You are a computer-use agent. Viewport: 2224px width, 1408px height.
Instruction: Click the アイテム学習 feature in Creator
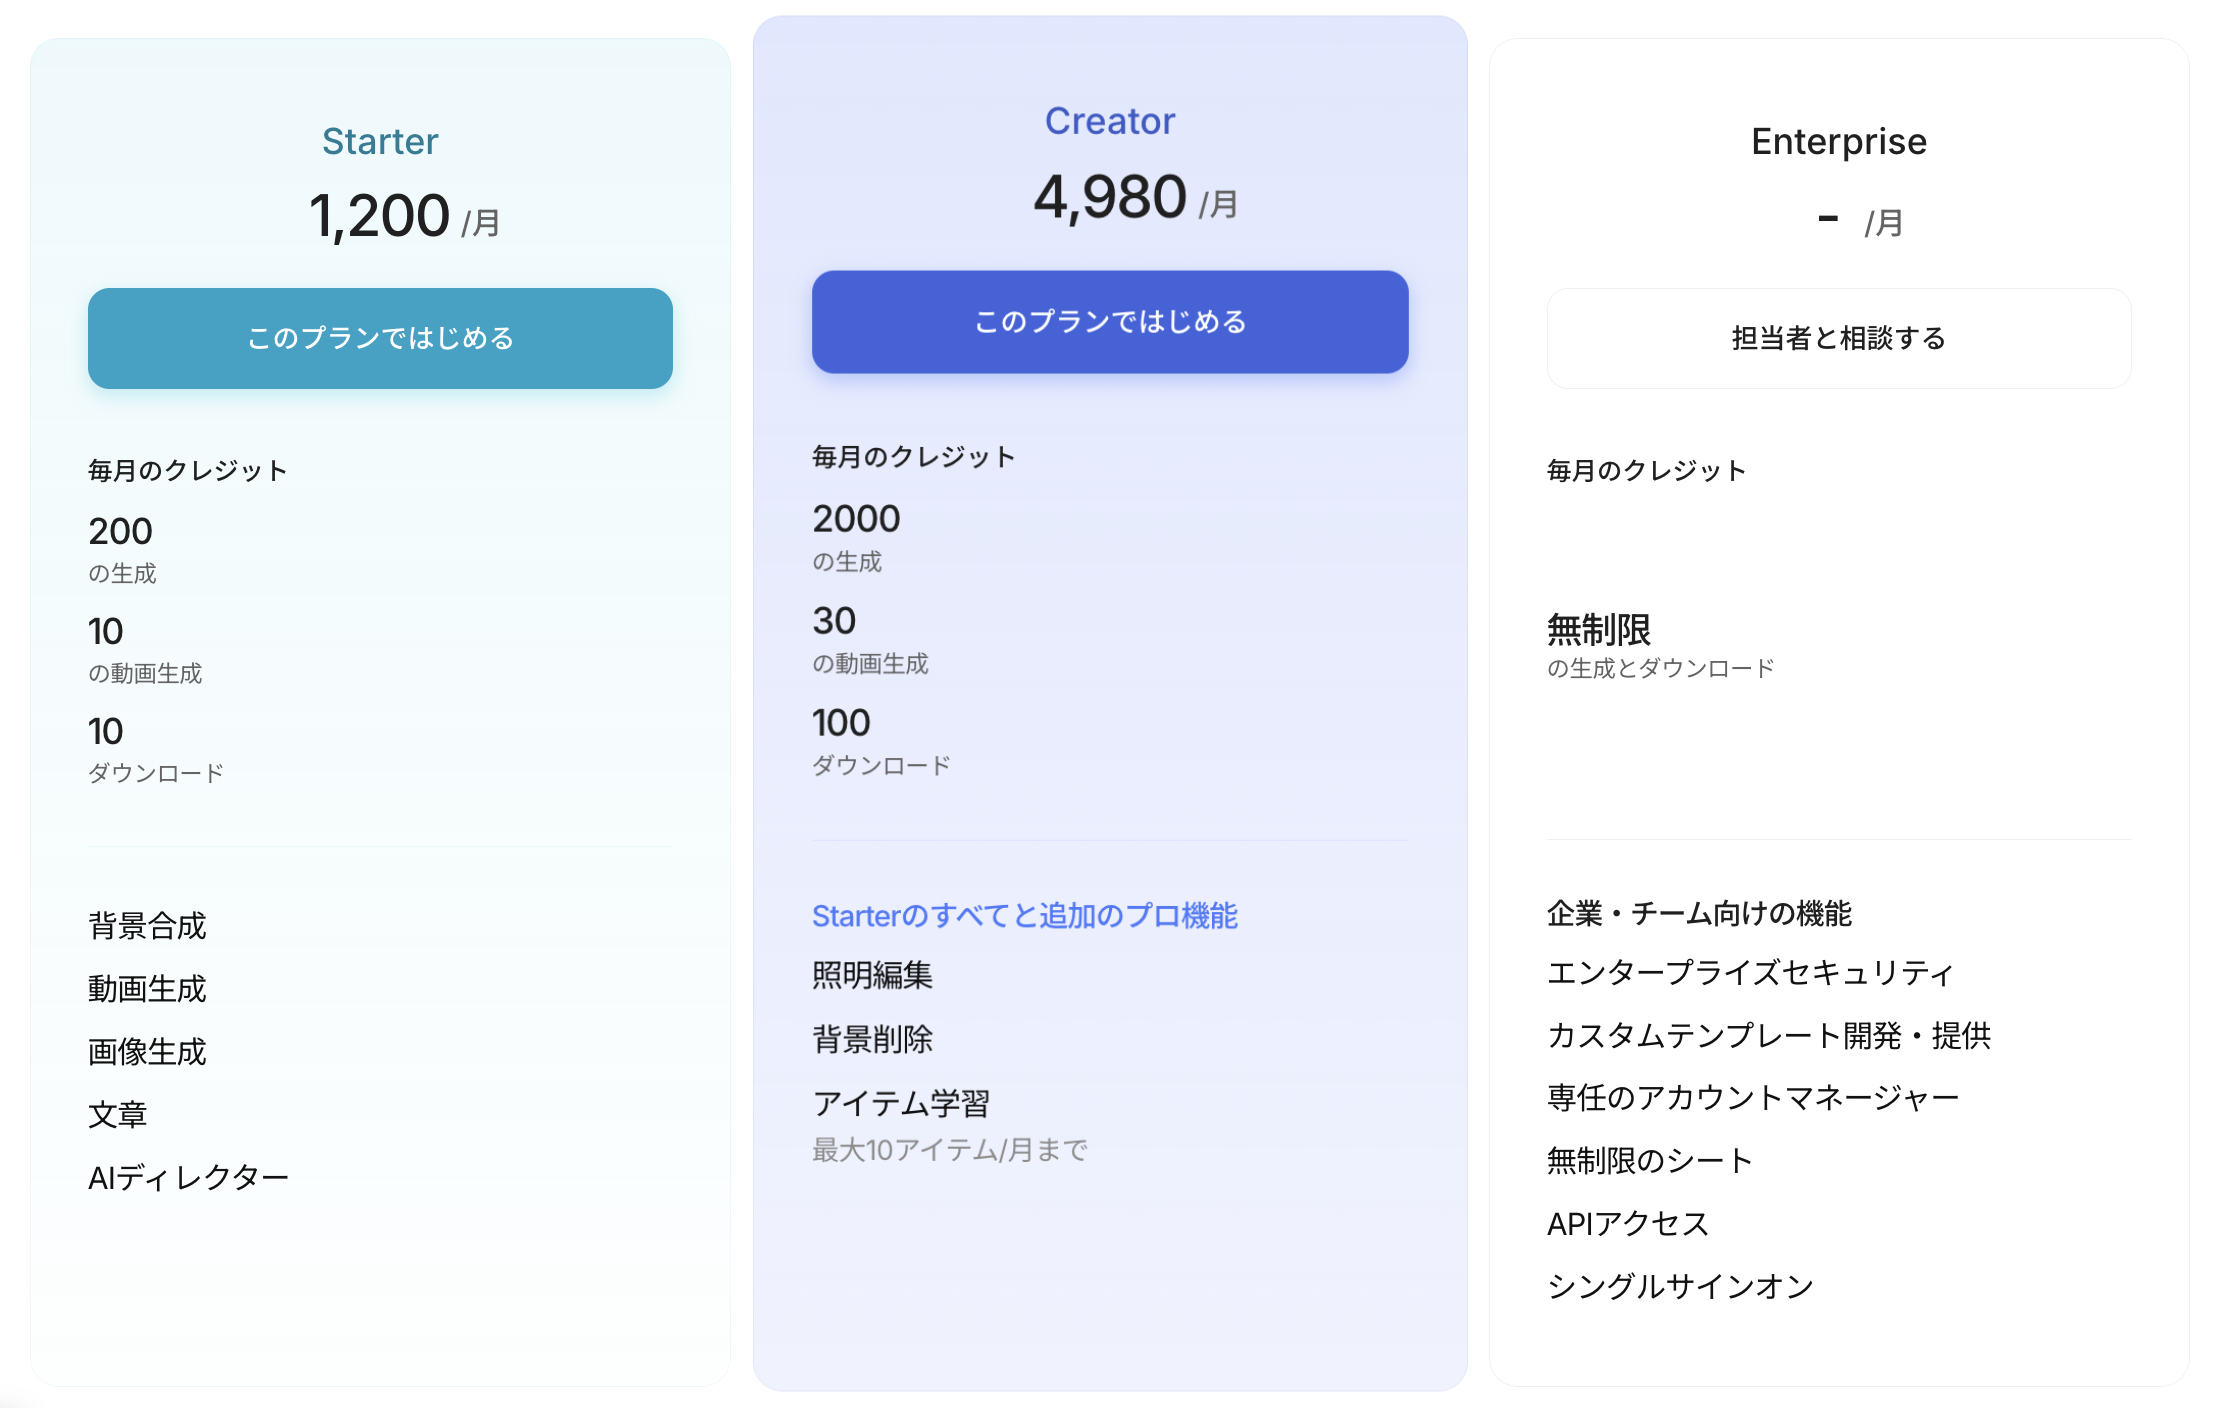click(x=901, y=1103)
